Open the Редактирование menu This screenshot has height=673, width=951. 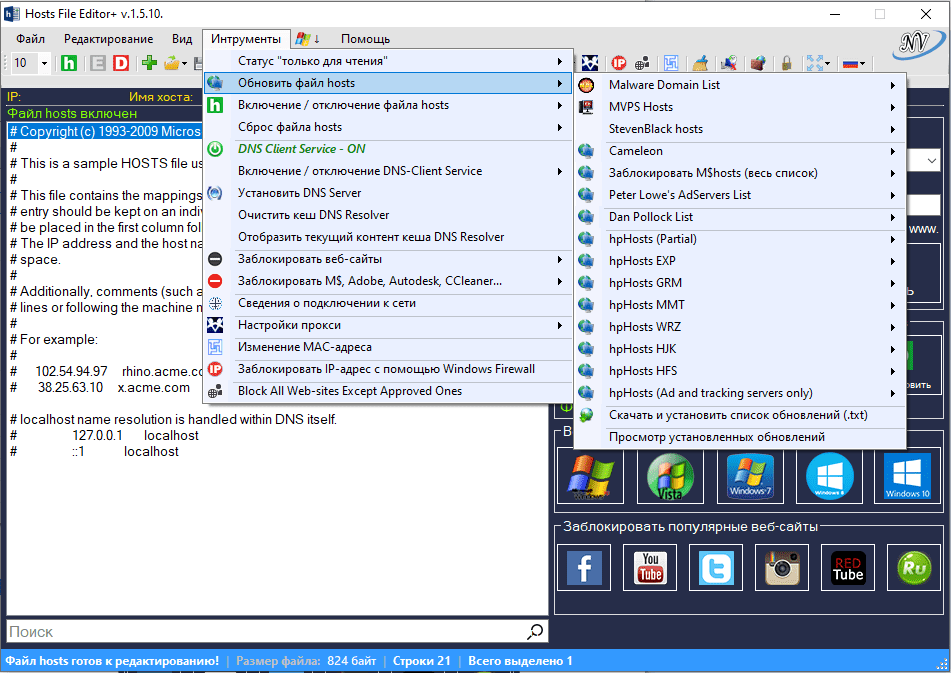point(109,39)
